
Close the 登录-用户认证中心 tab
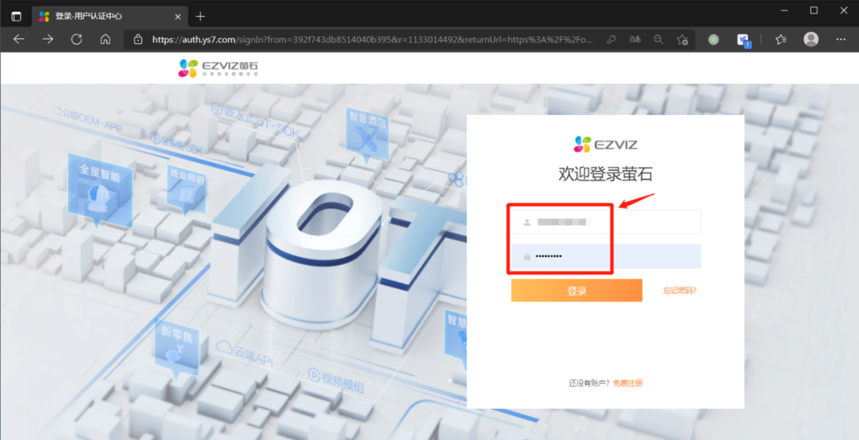(177, 16)
